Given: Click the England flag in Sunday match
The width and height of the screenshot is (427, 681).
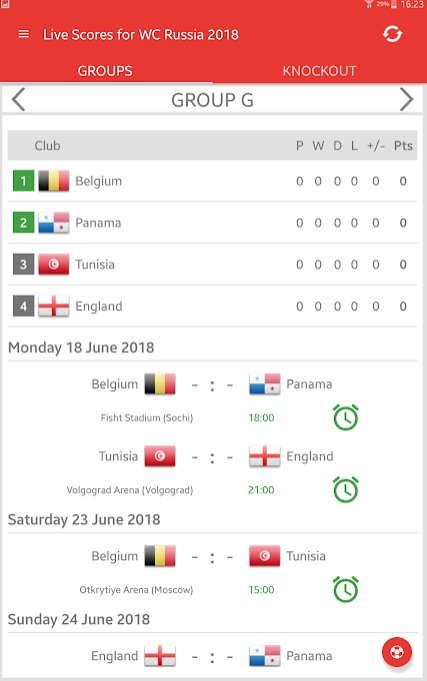Looking at the screenshot, I should tap(160, 655).
